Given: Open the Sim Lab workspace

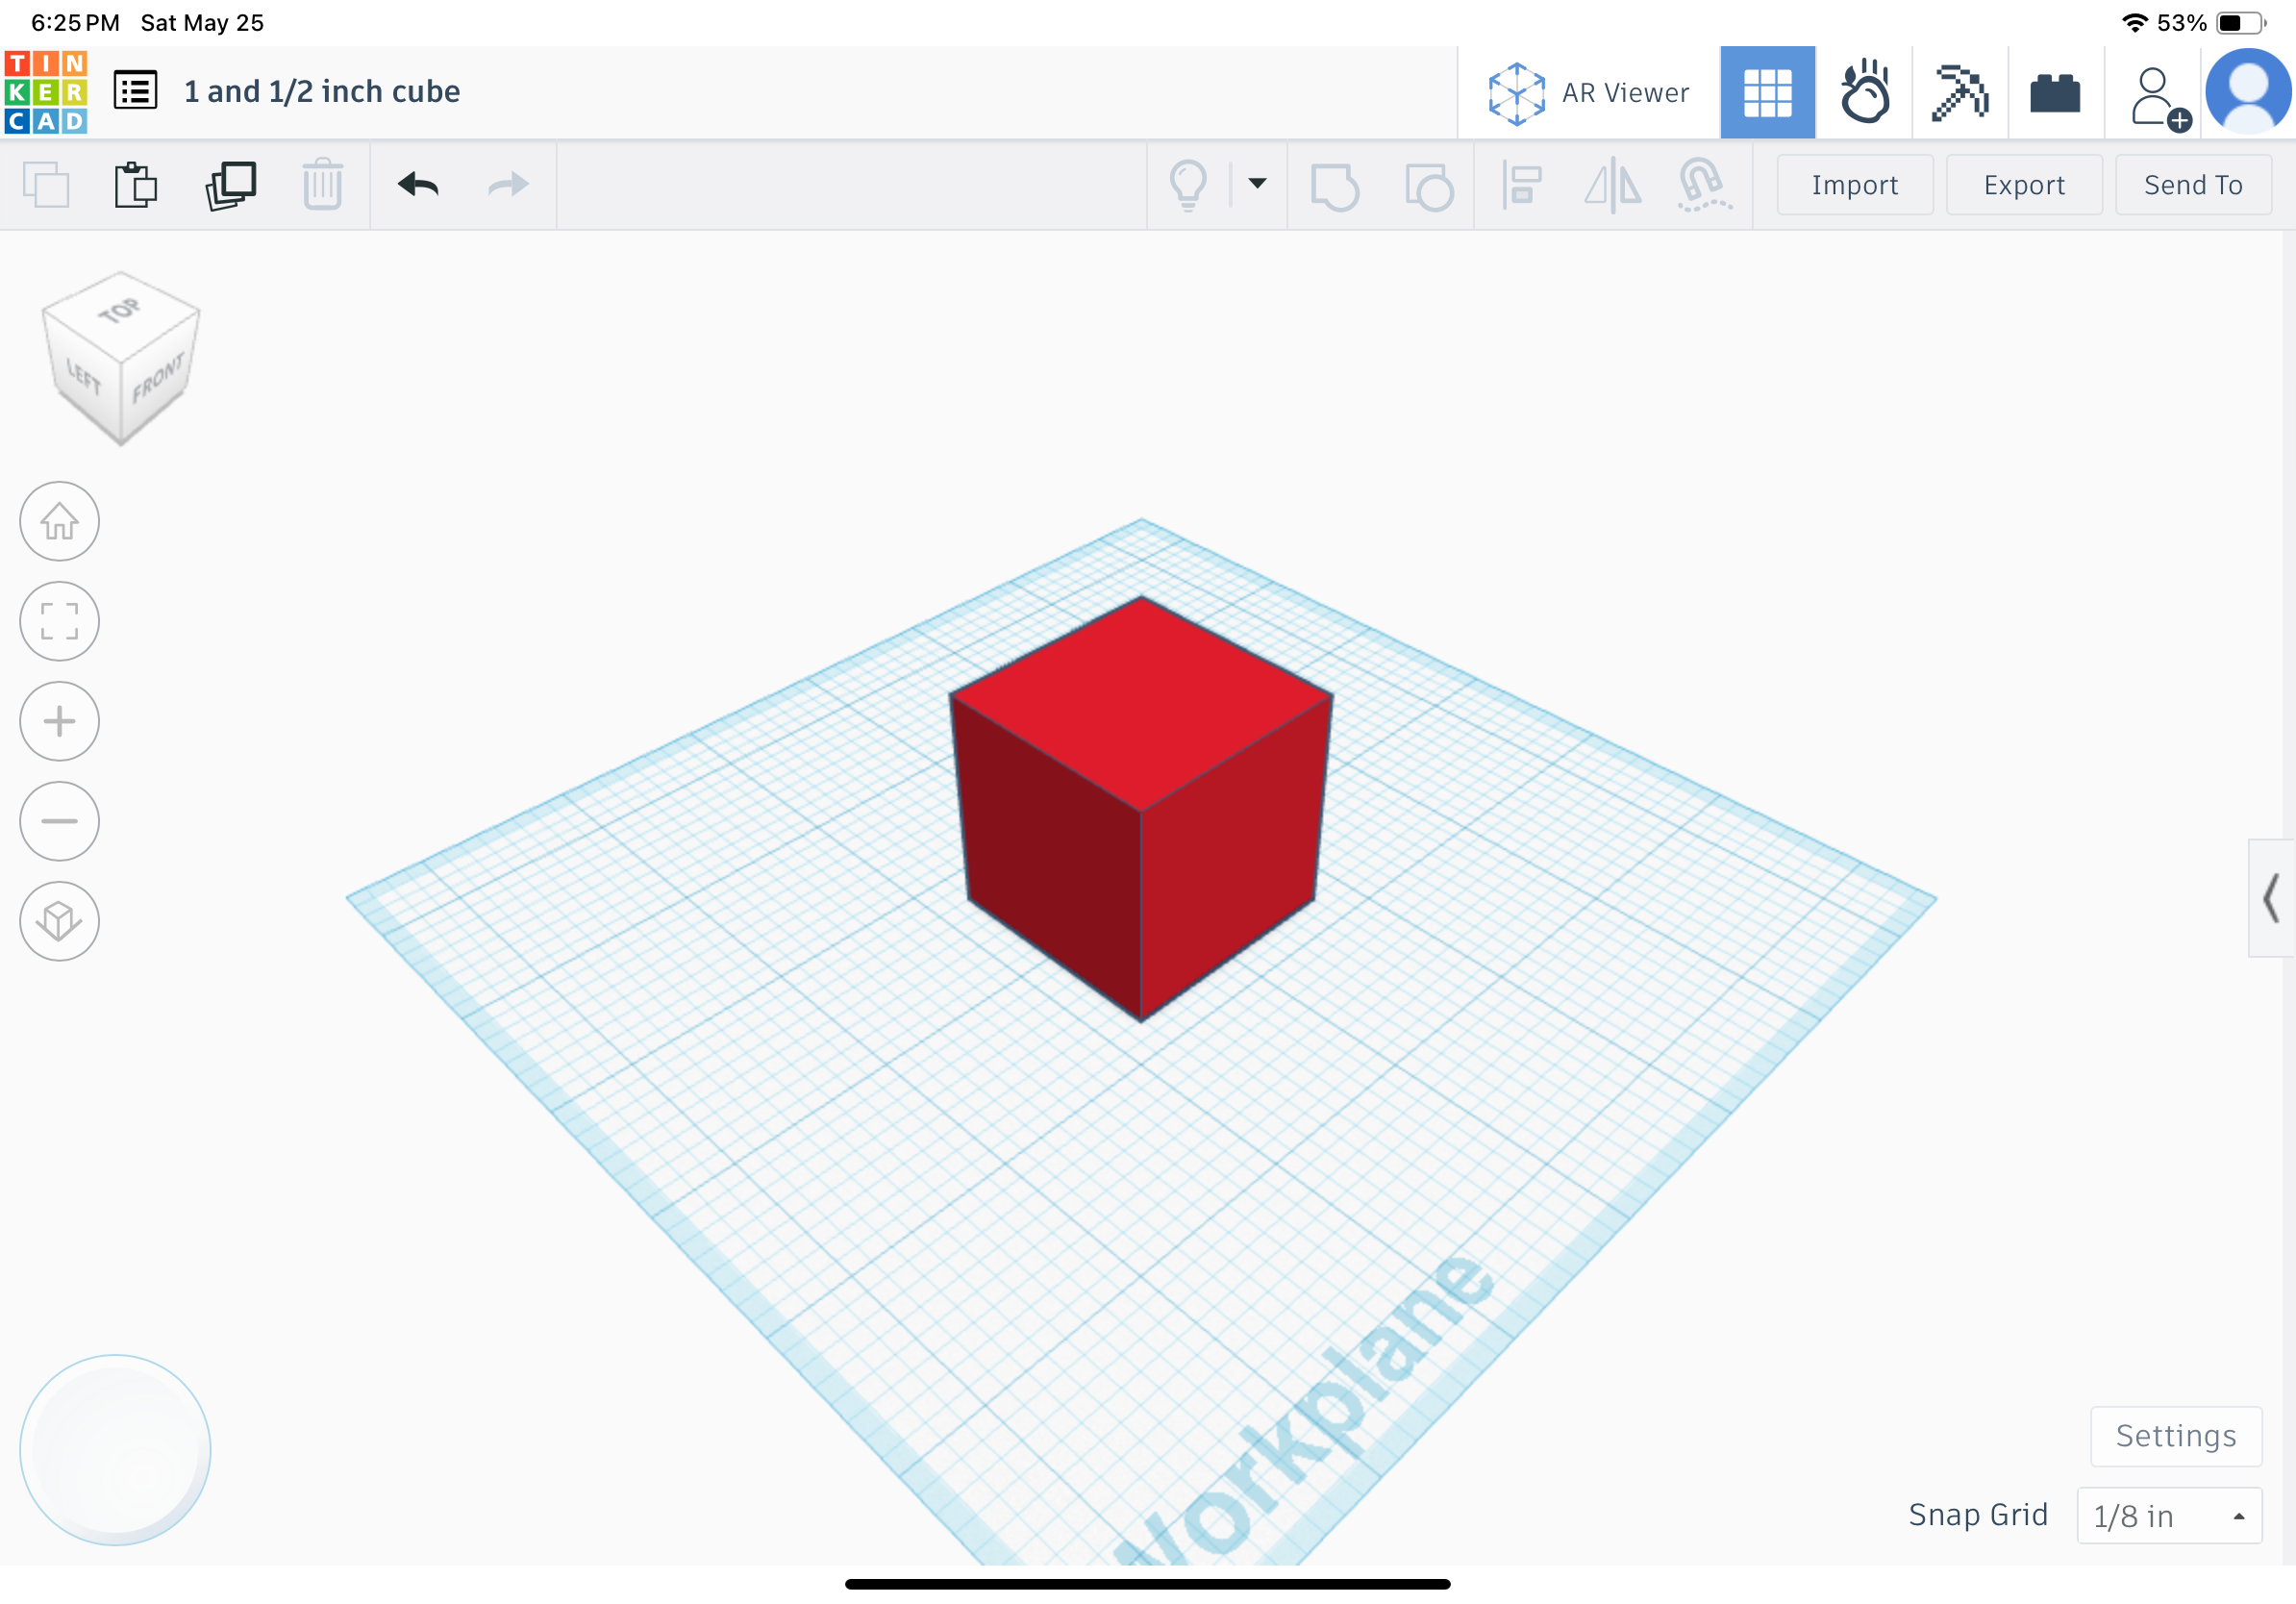Looking at the screenshot, I should click(x=1864, y=93).
